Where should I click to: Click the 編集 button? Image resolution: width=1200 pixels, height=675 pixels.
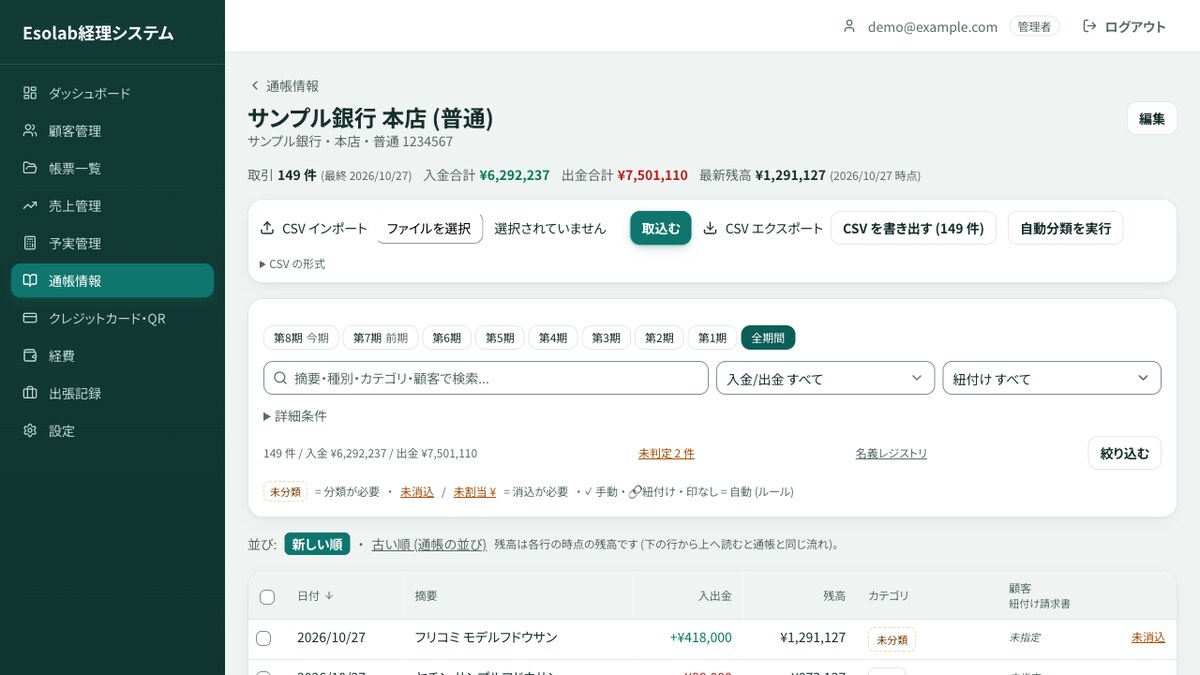point(1152,118)
